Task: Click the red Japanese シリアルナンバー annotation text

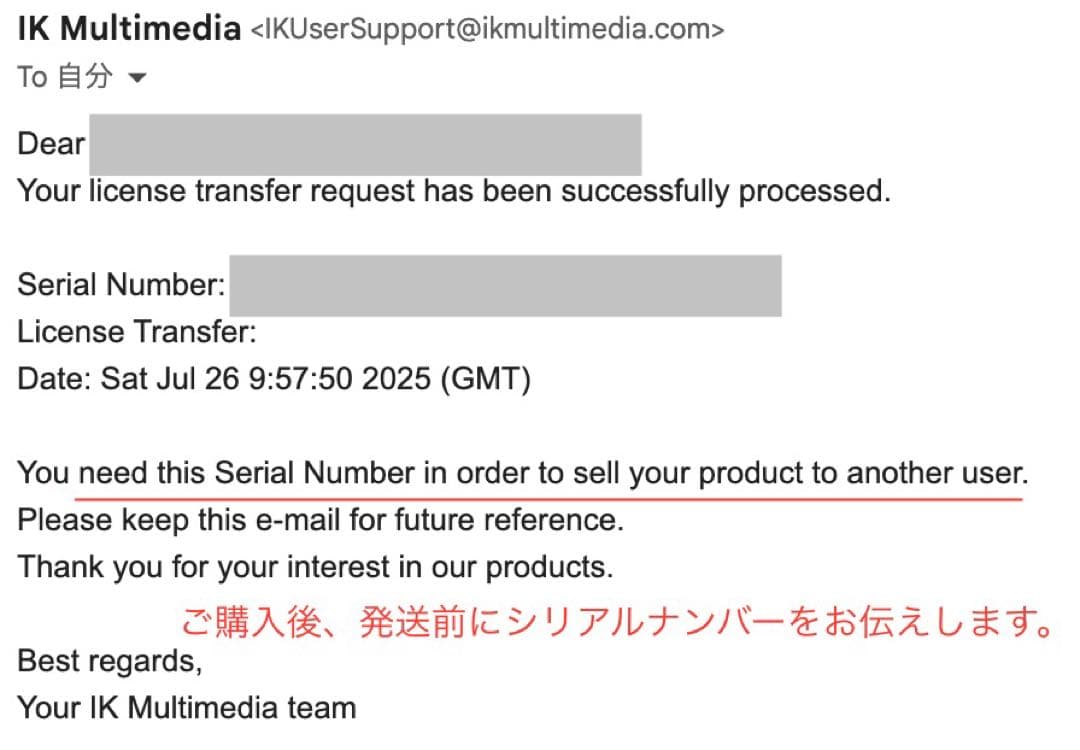Action: click(616, 623)
